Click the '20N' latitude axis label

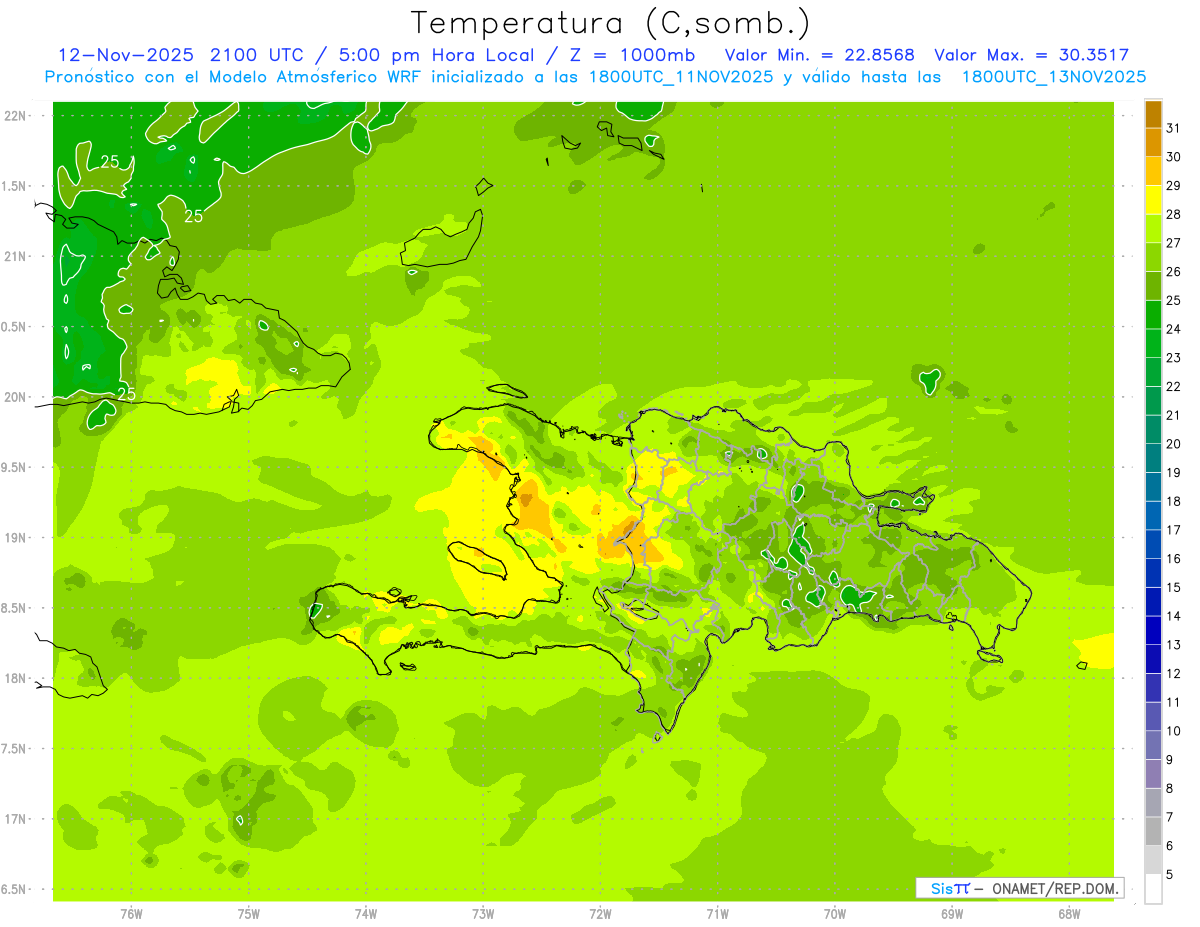[15, 397]
